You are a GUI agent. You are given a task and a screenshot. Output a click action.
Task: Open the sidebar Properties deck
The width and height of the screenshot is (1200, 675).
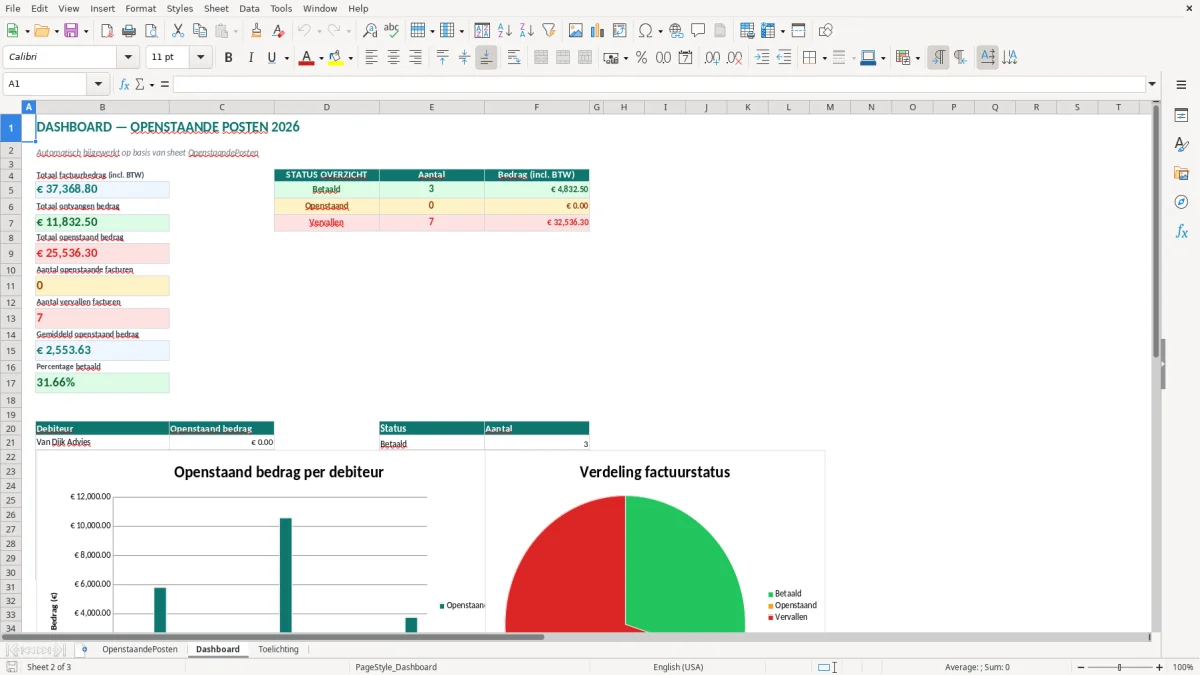pos(1181,116)
